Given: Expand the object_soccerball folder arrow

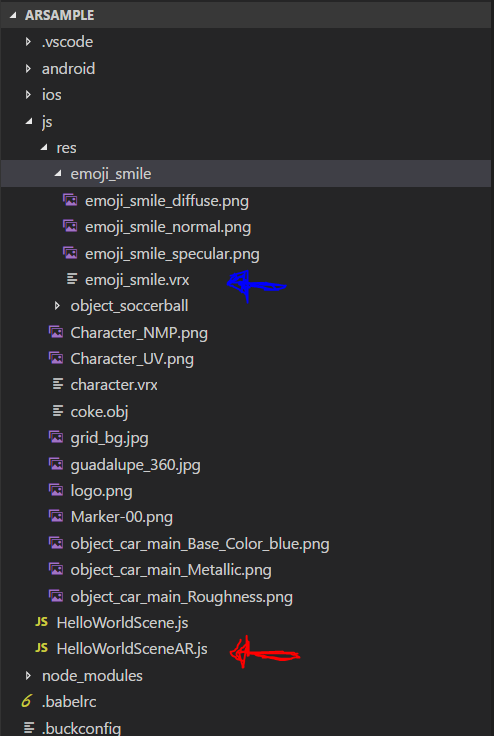Looking at the screenshot, I should pyautogui.click(x=57, y=306).
